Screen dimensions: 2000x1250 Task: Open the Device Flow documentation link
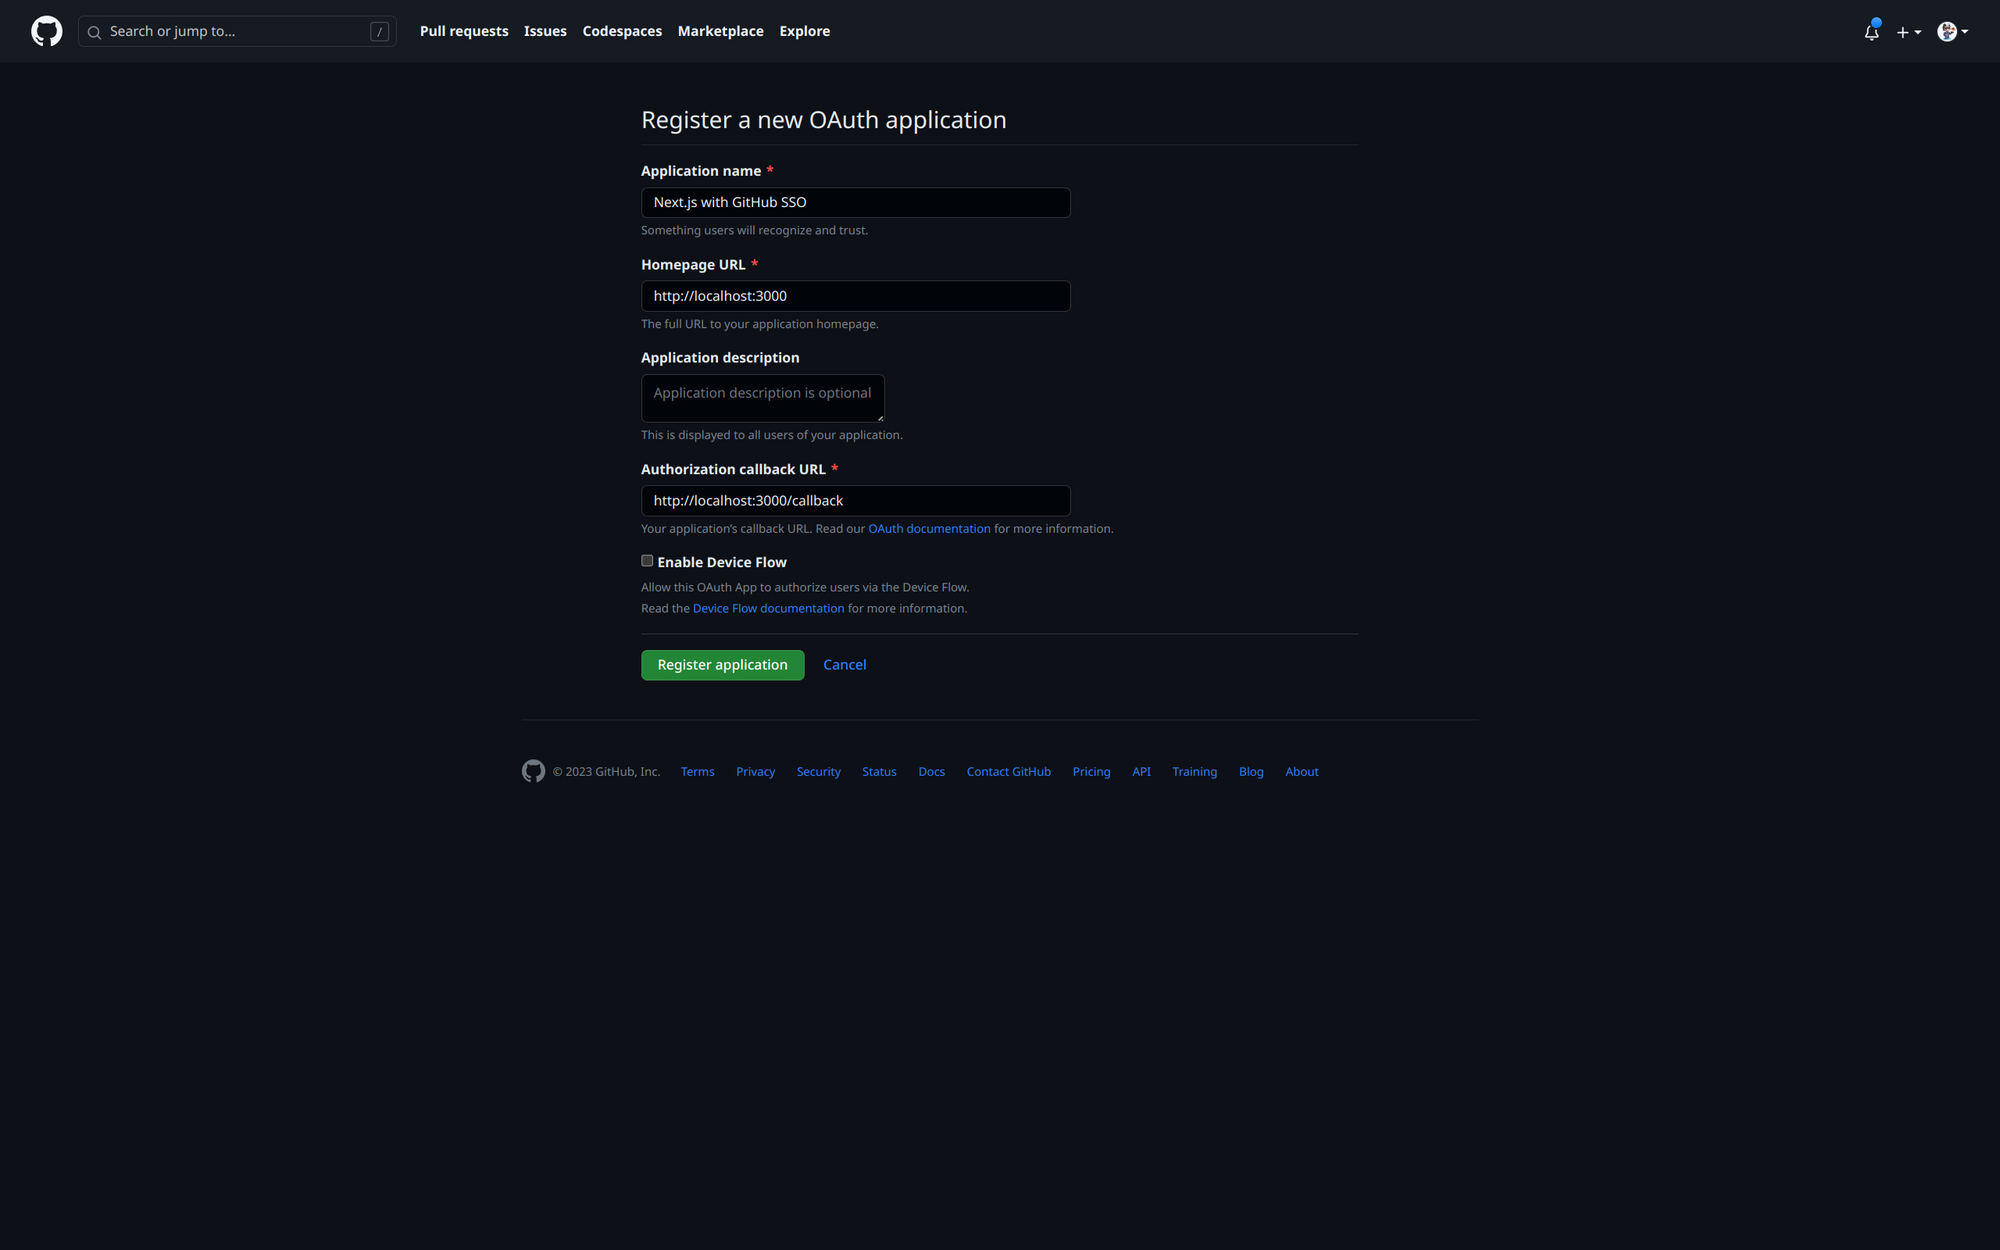click(x=768, y=608)
